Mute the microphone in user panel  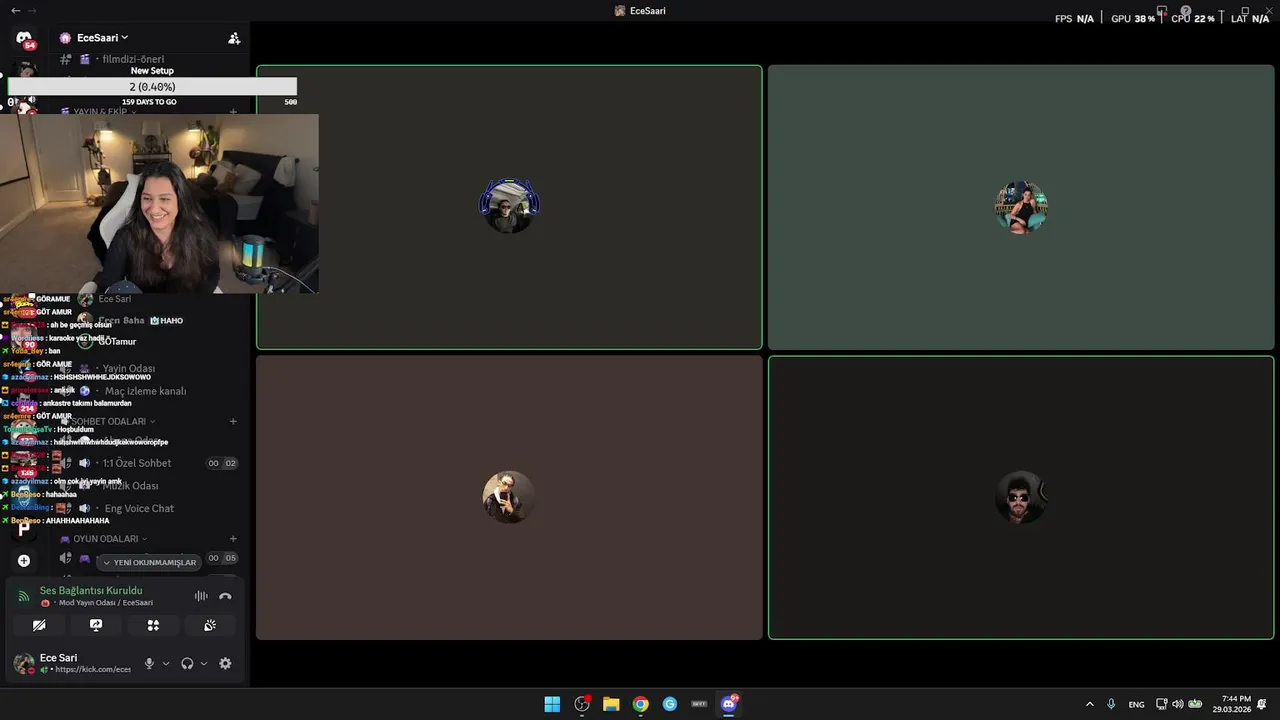149,663
